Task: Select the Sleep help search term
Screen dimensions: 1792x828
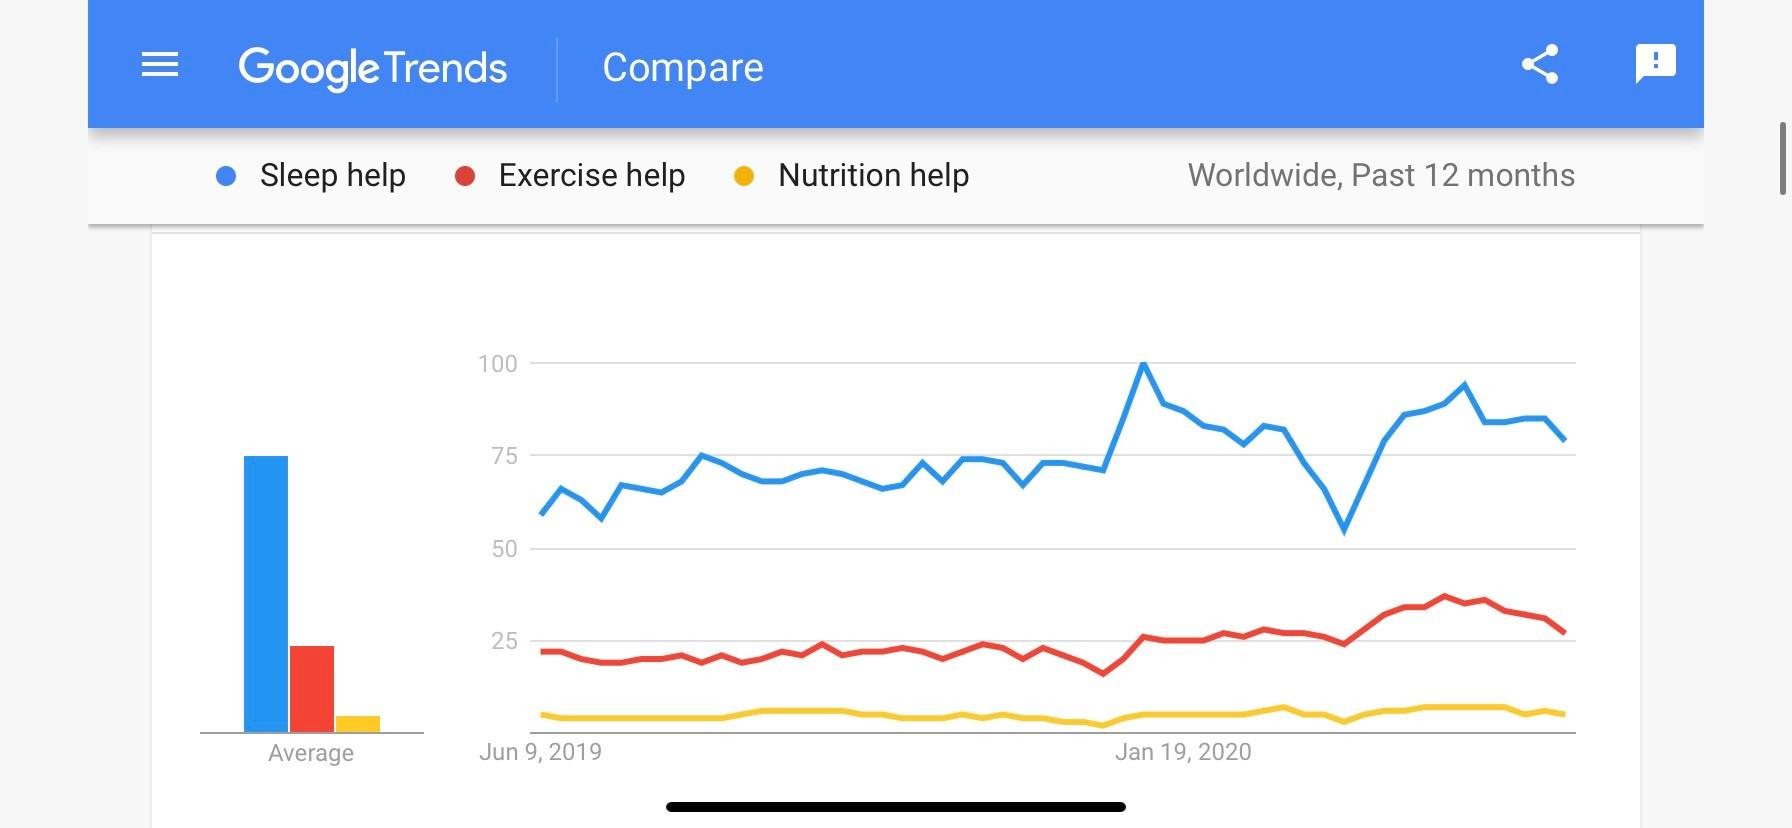Action: coord(332,176)
